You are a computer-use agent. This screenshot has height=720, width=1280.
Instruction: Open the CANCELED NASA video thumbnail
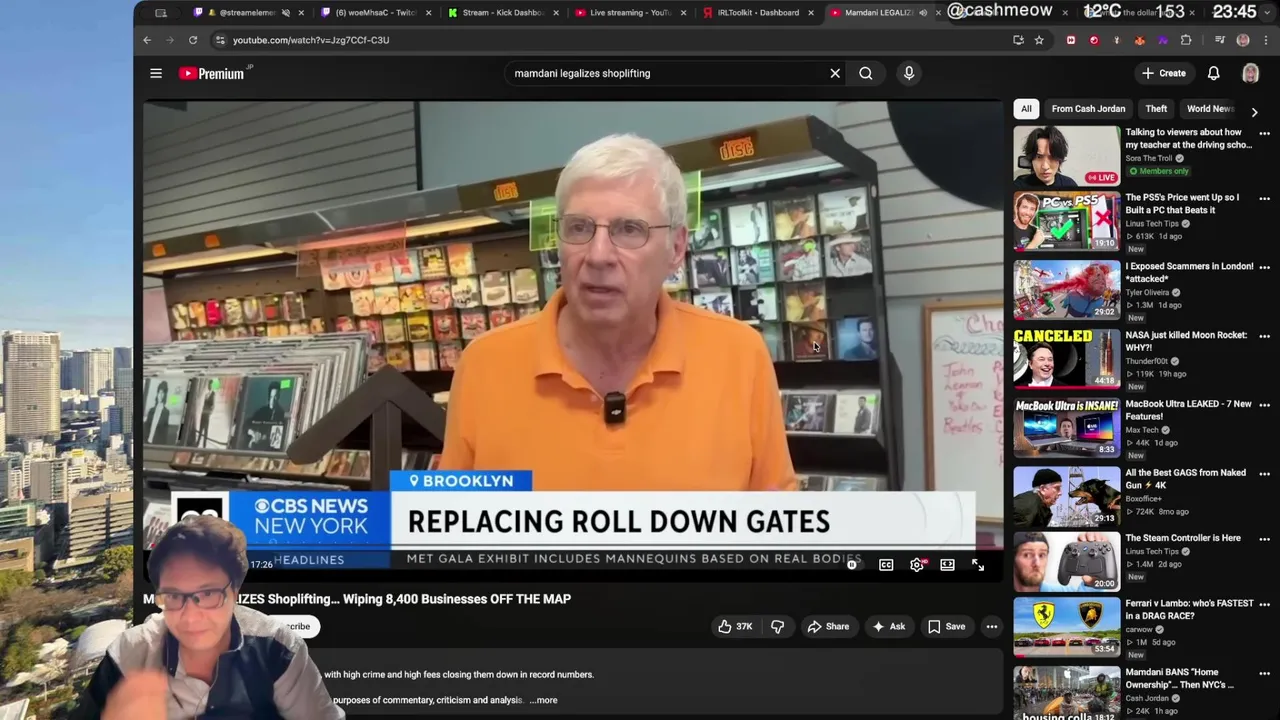pos(1067,358)
